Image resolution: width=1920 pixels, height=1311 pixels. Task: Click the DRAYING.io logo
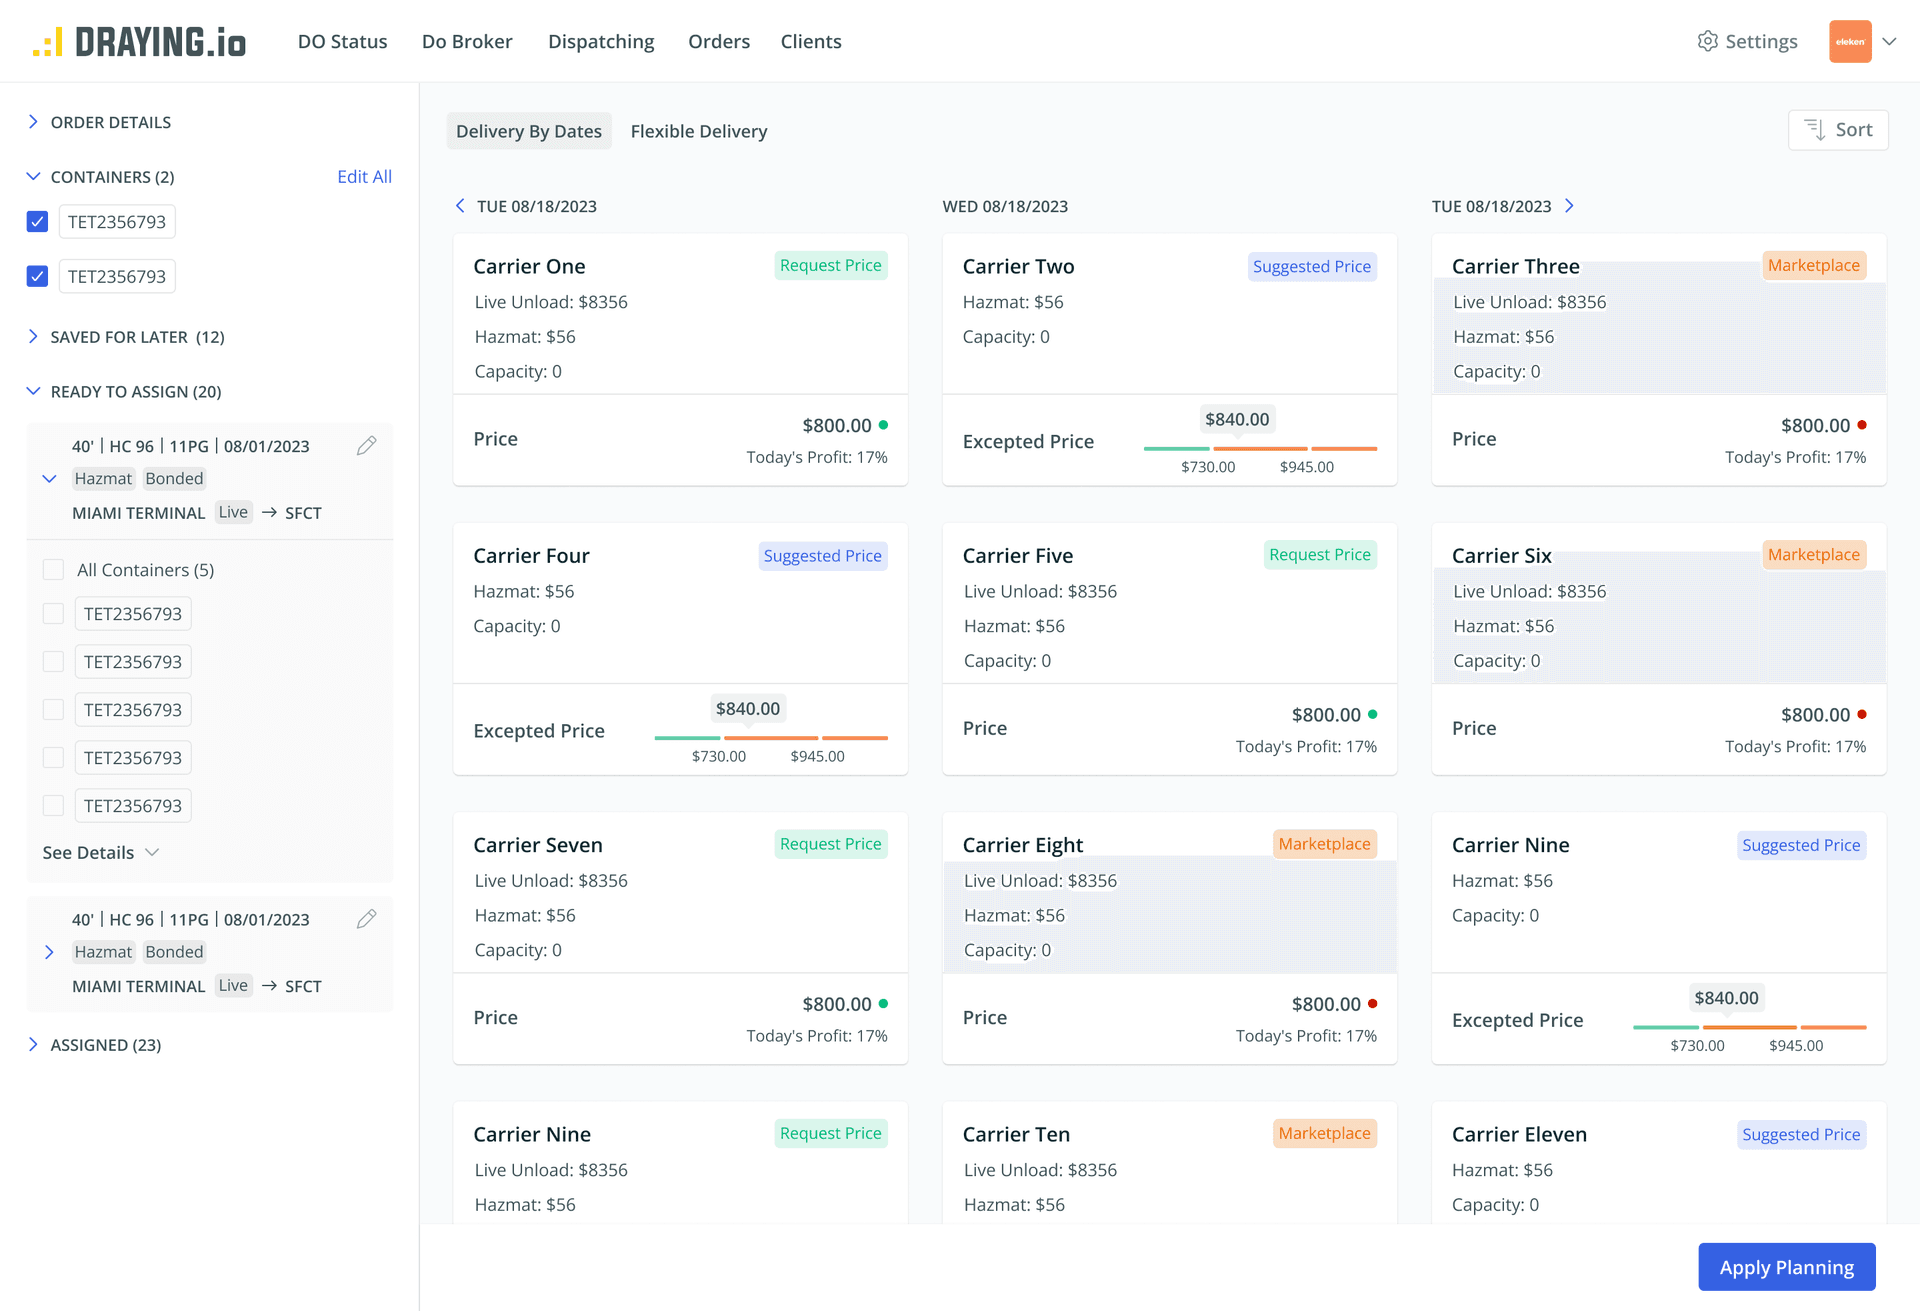[139, 42]
